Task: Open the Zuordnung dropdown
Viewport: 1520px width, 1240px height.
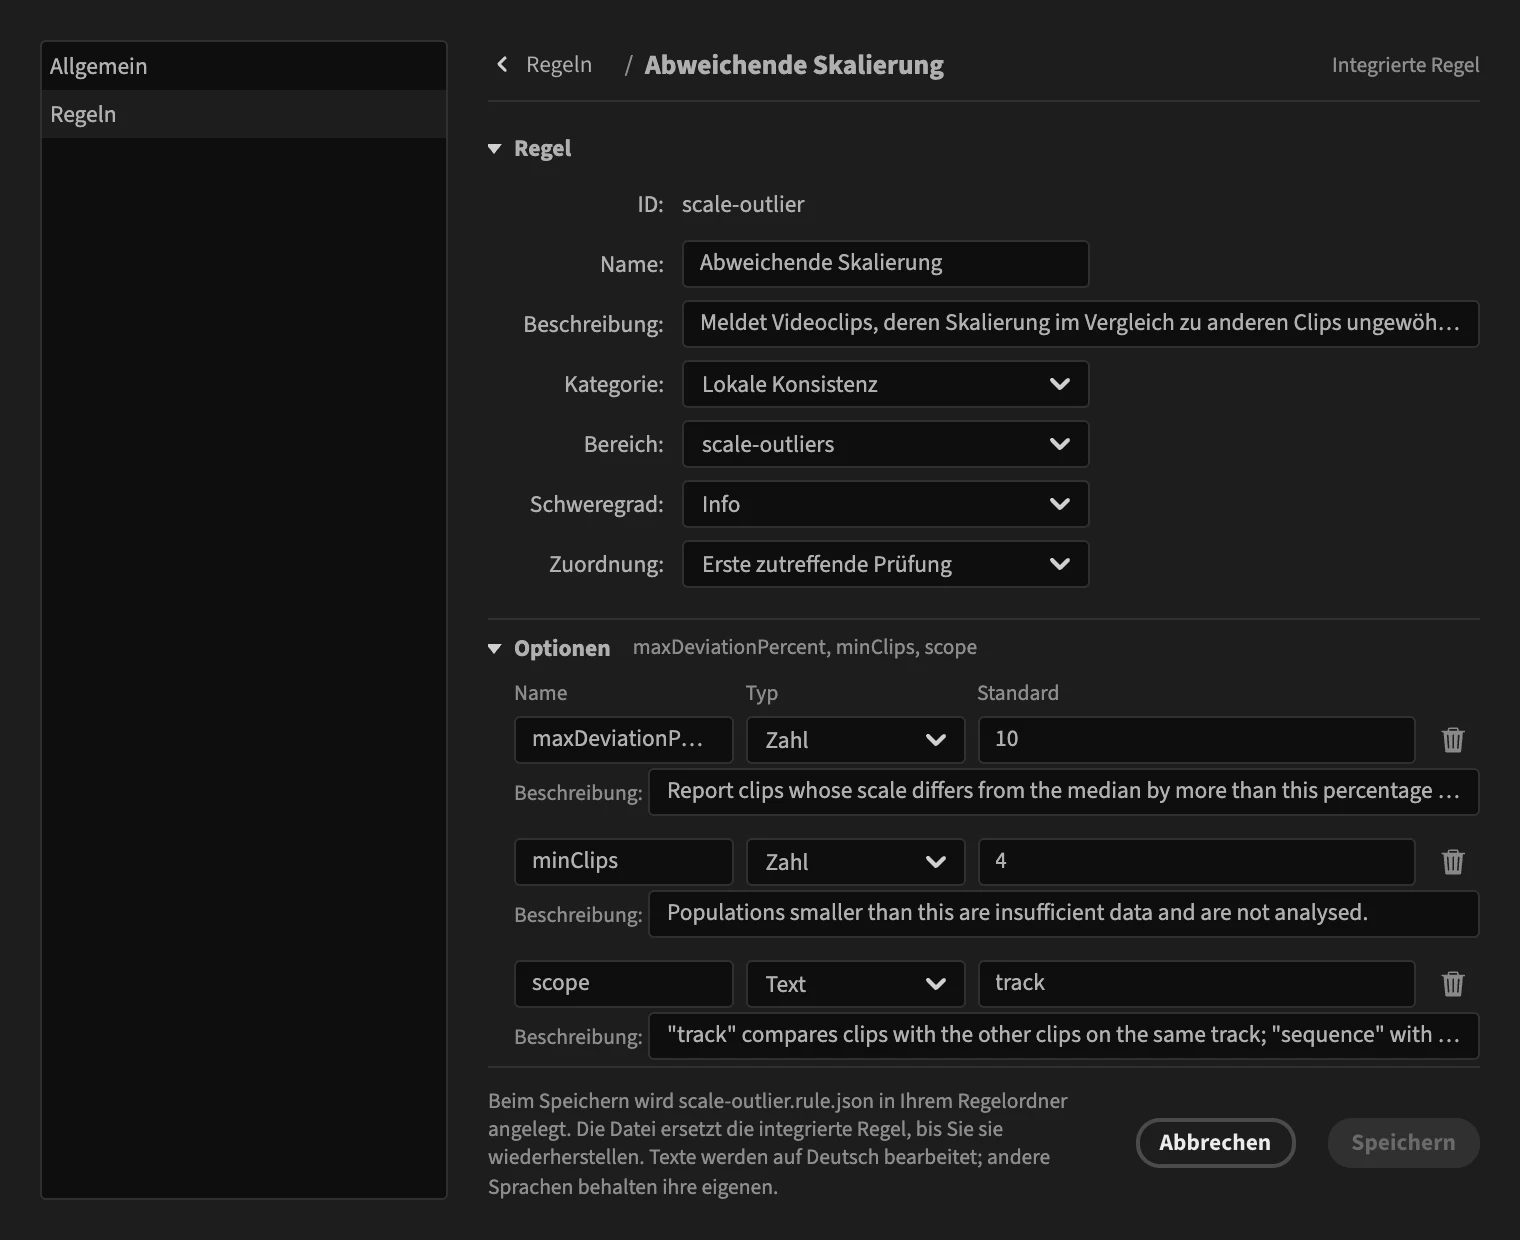Action: (x=885, y=564)
